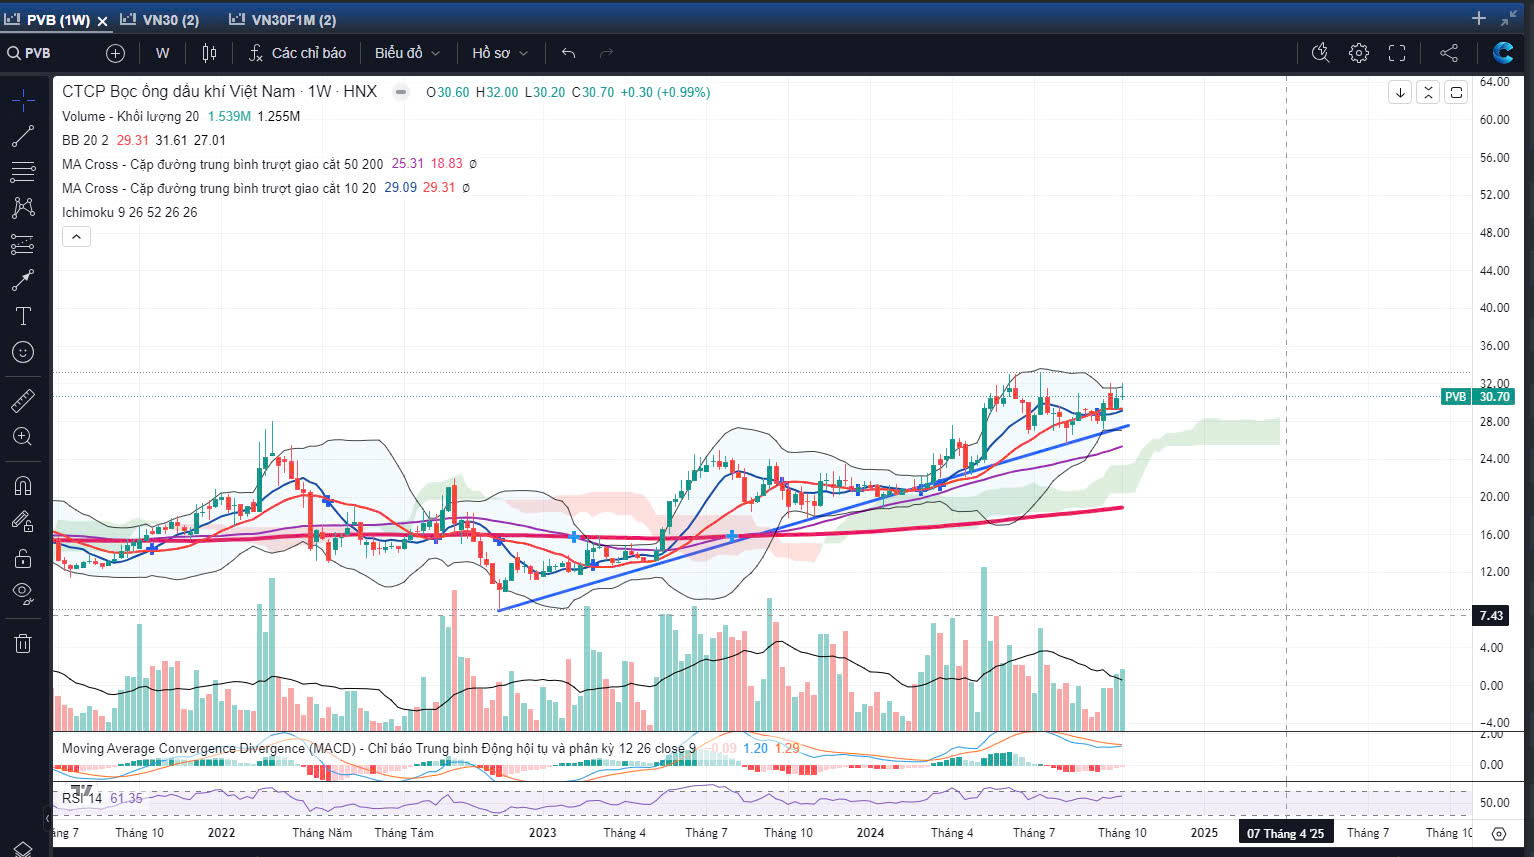Add a new chart tab
The height and width of the screenshot is (857, 1534).
(1479, 18)
